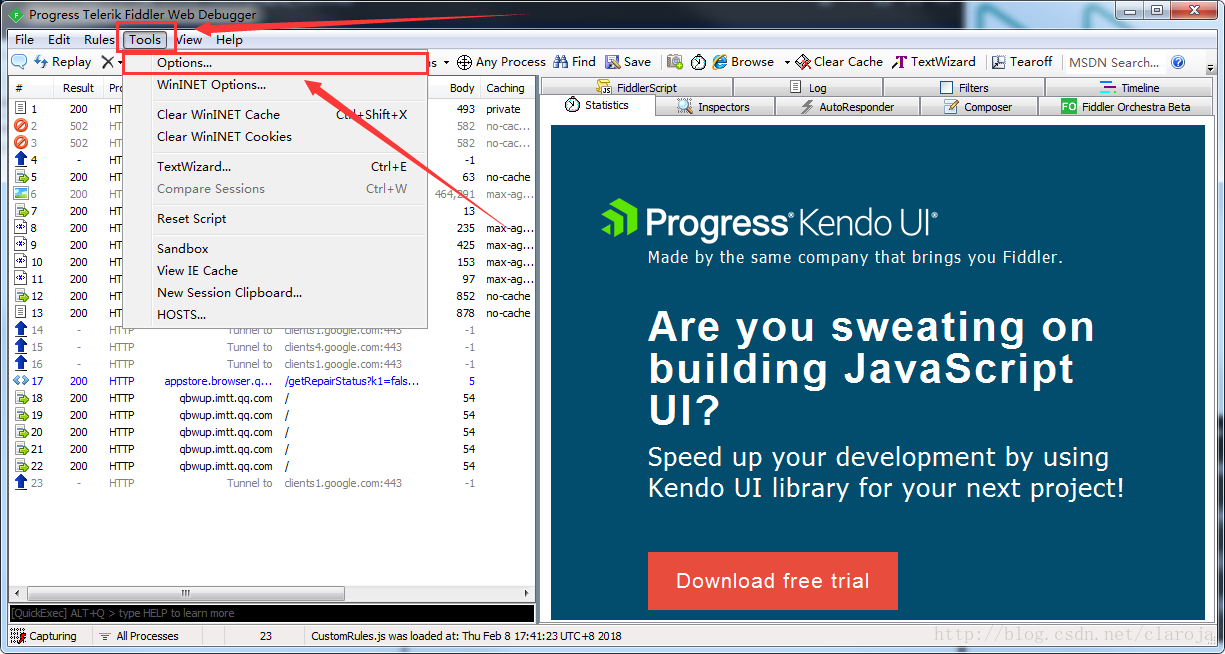
Task: Open the File menu
Action: 24,40
